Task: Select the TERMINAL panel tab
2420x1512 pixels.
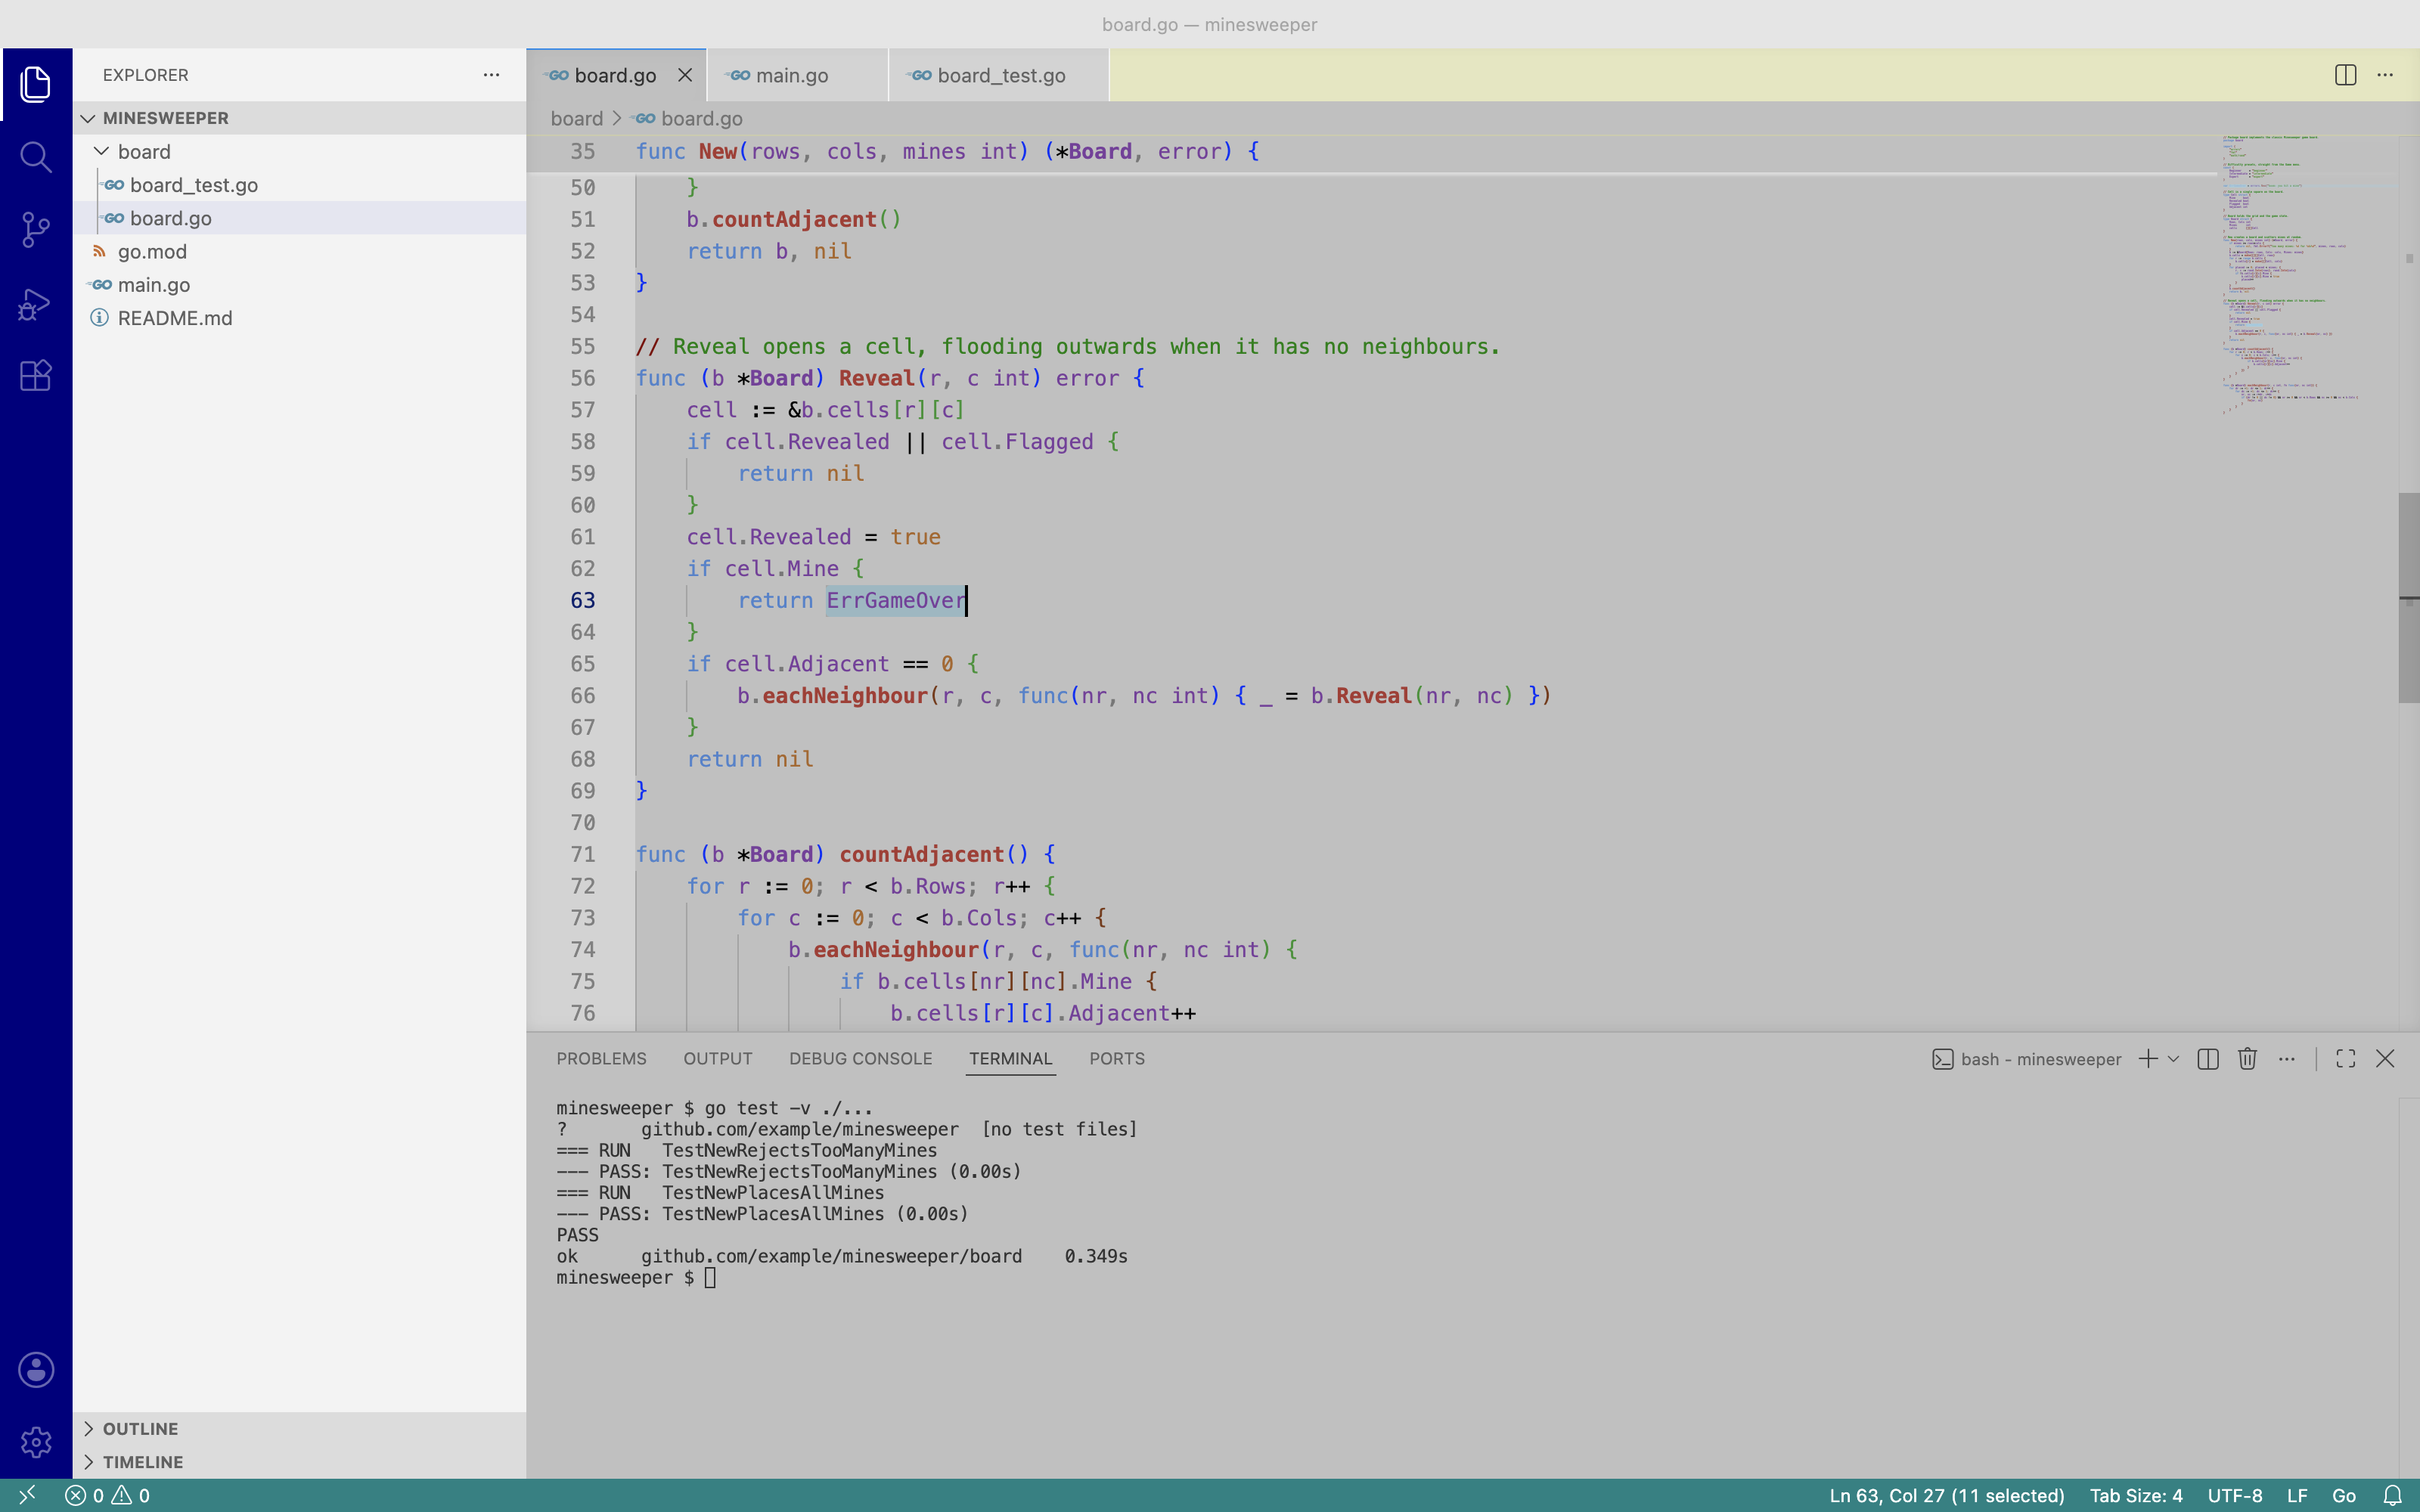Action: [x=1010, y=1059]
